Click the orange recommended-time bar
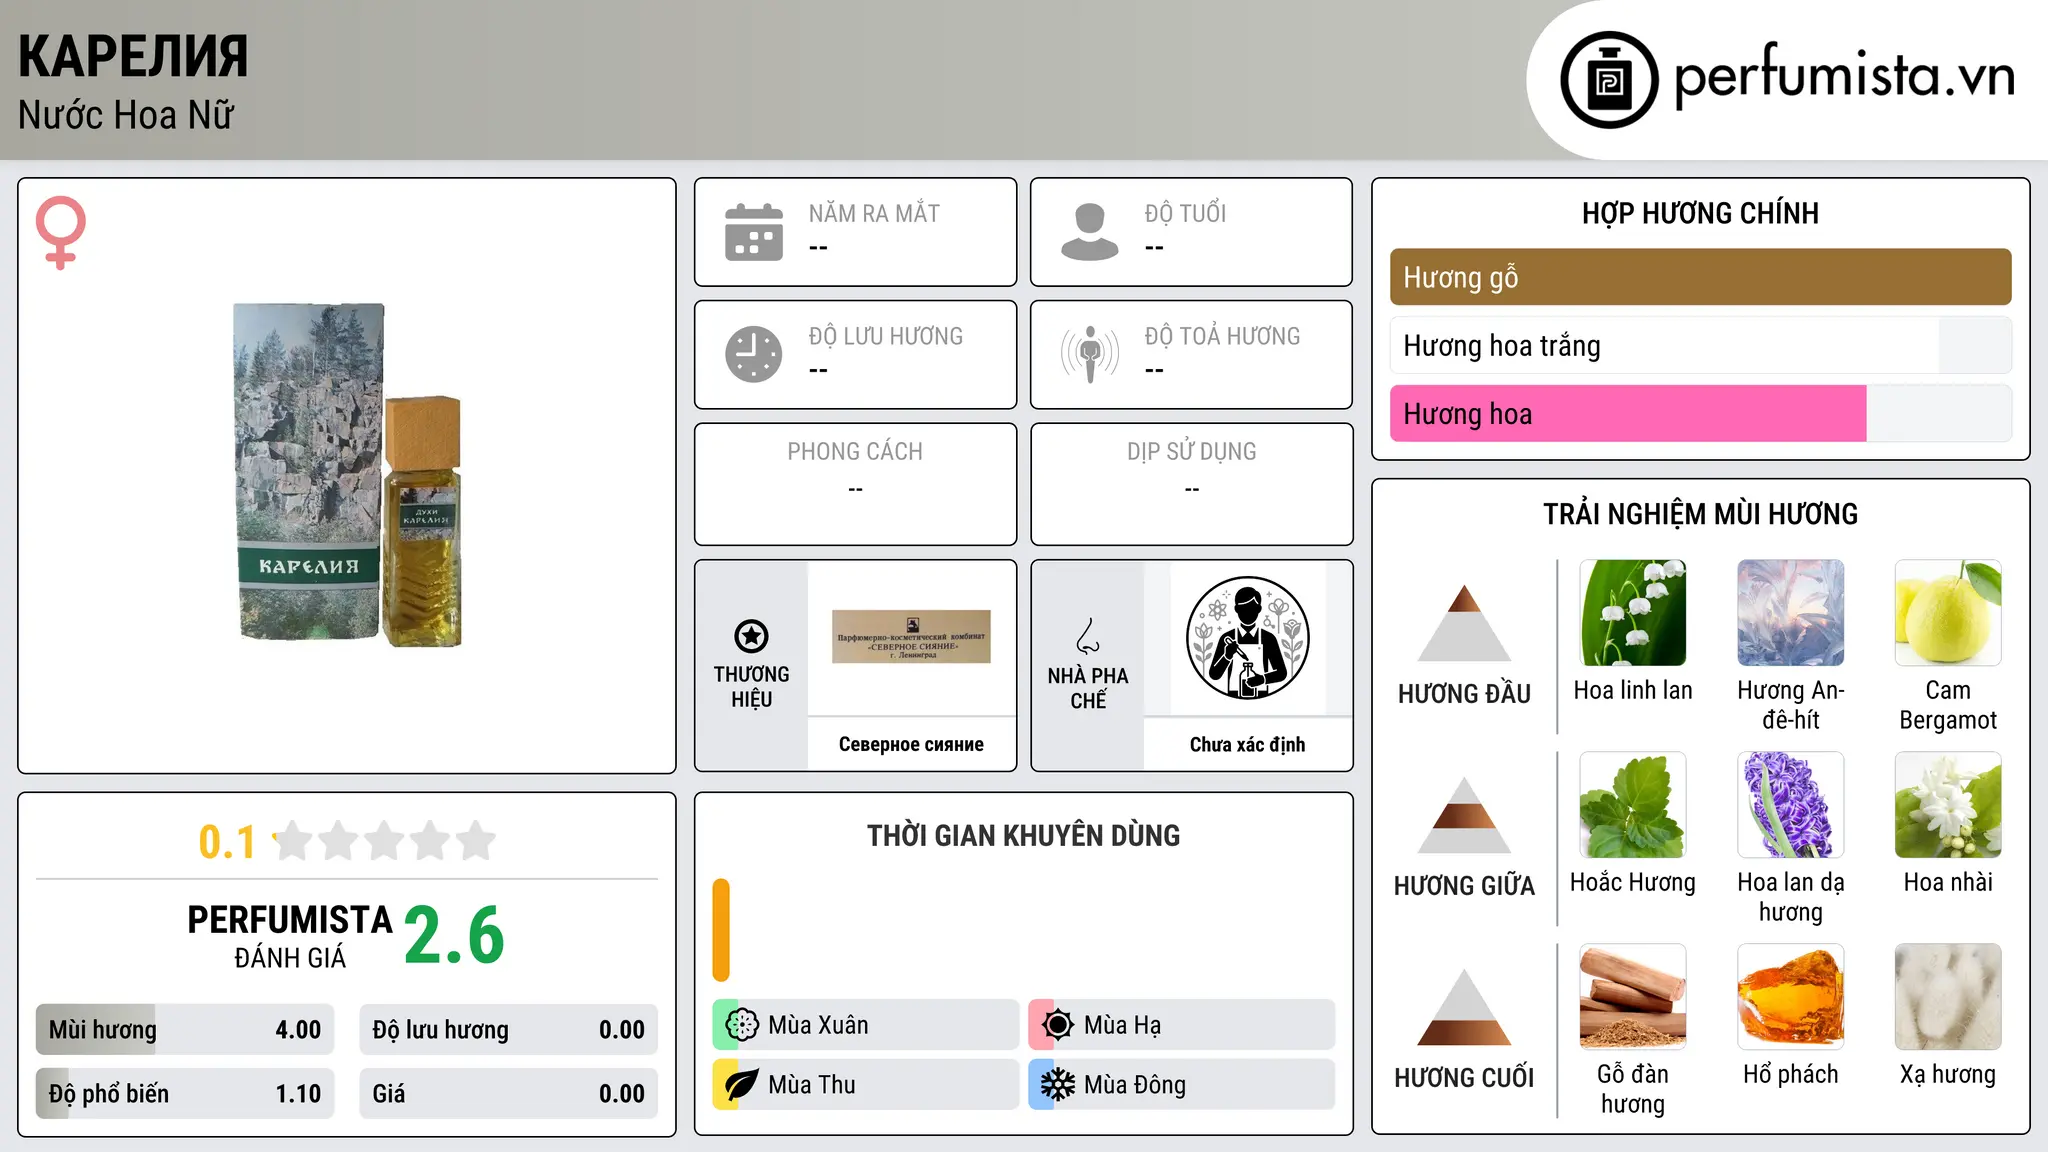 [x=721, y=930]
